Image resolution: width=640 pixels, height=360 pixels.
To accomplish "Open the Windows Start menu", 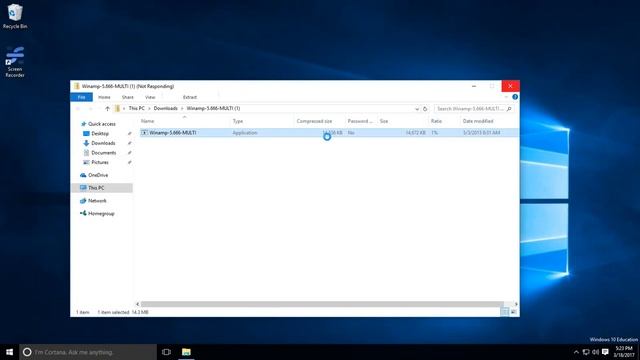I will point(9,352).
